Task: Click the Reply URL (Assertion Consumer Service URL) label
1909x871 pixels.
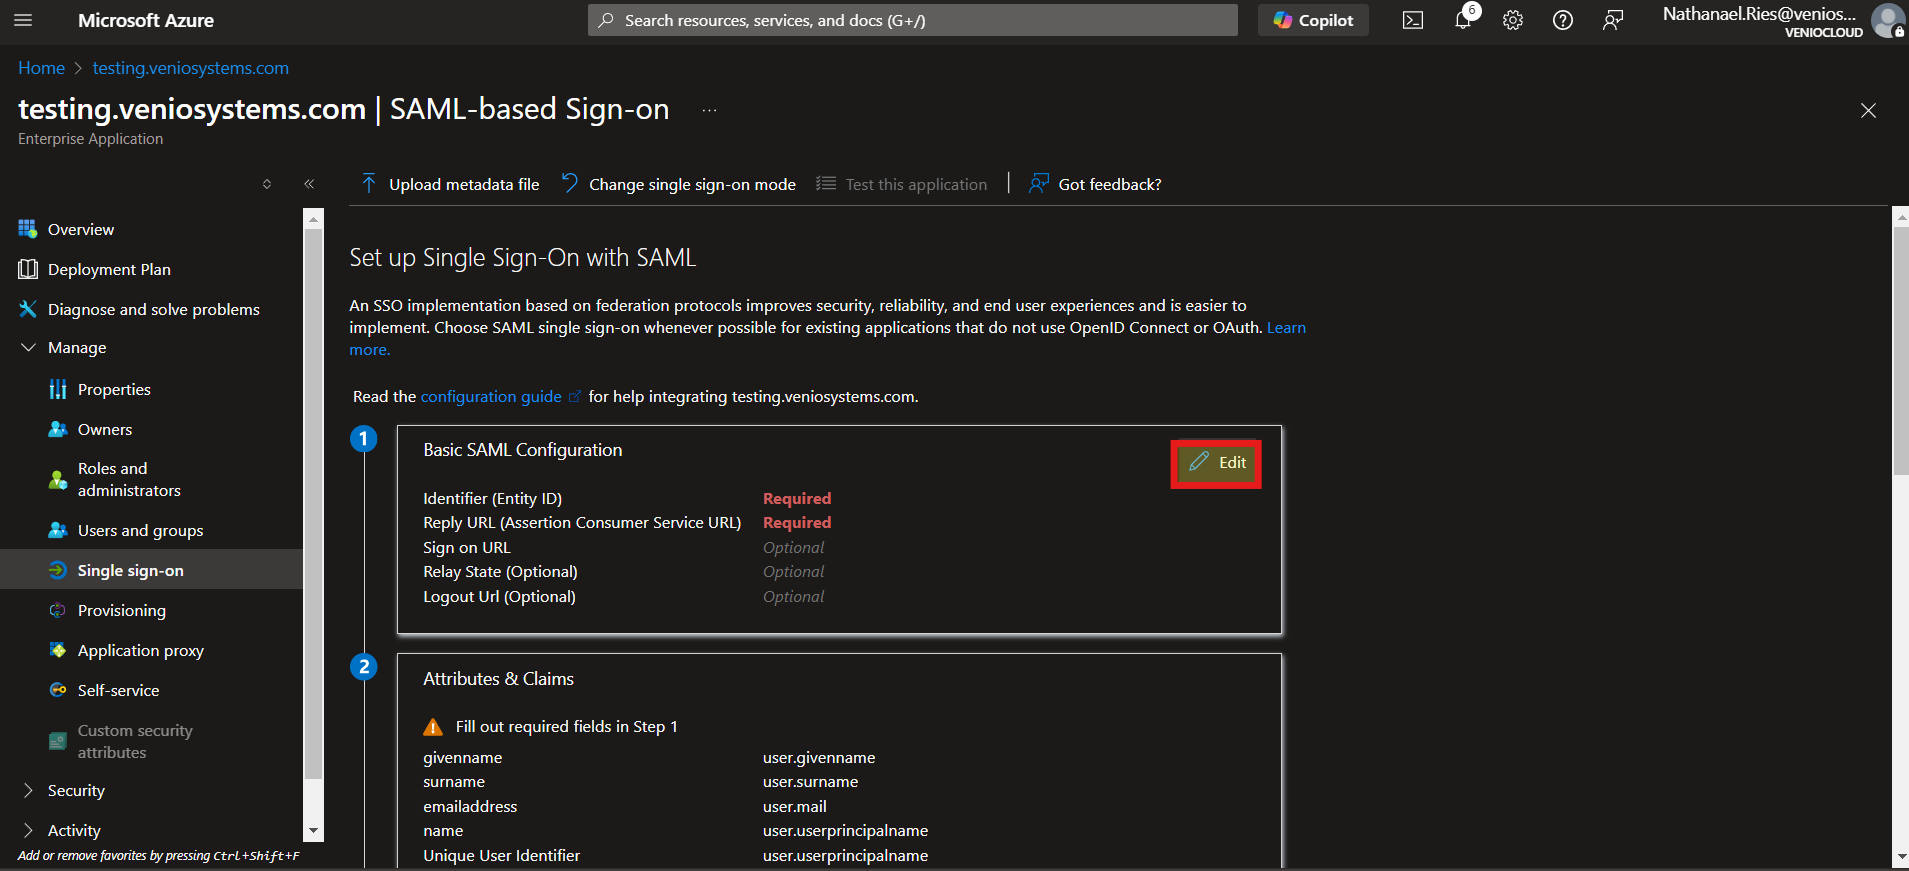Action: 582,522
